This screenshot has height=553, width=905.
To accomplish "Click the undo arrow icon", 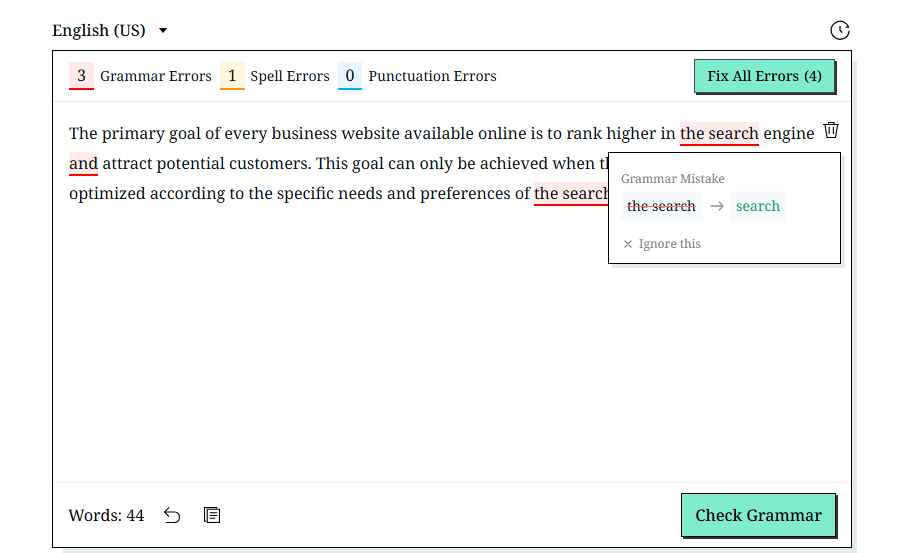I will click(x=172, y=515).
